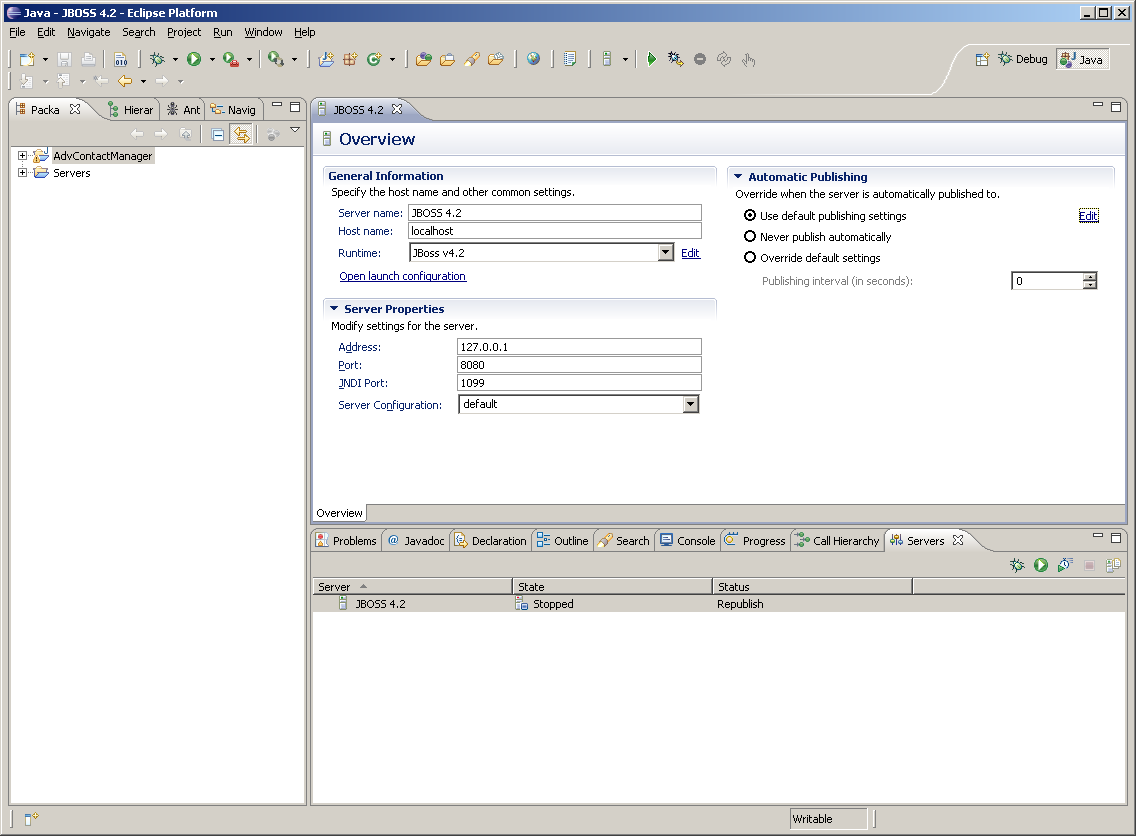Open the Project menu

point(184,32)
